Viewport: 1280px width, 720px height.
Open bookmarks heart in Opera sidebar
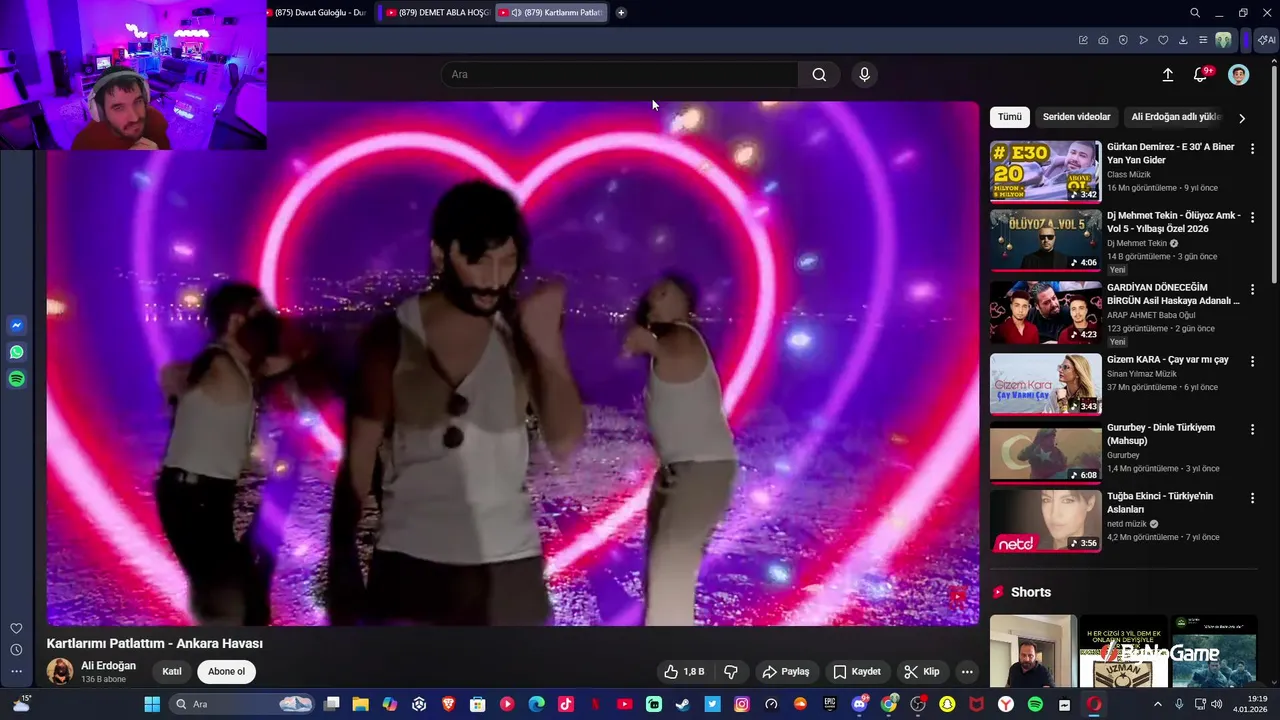16,628
